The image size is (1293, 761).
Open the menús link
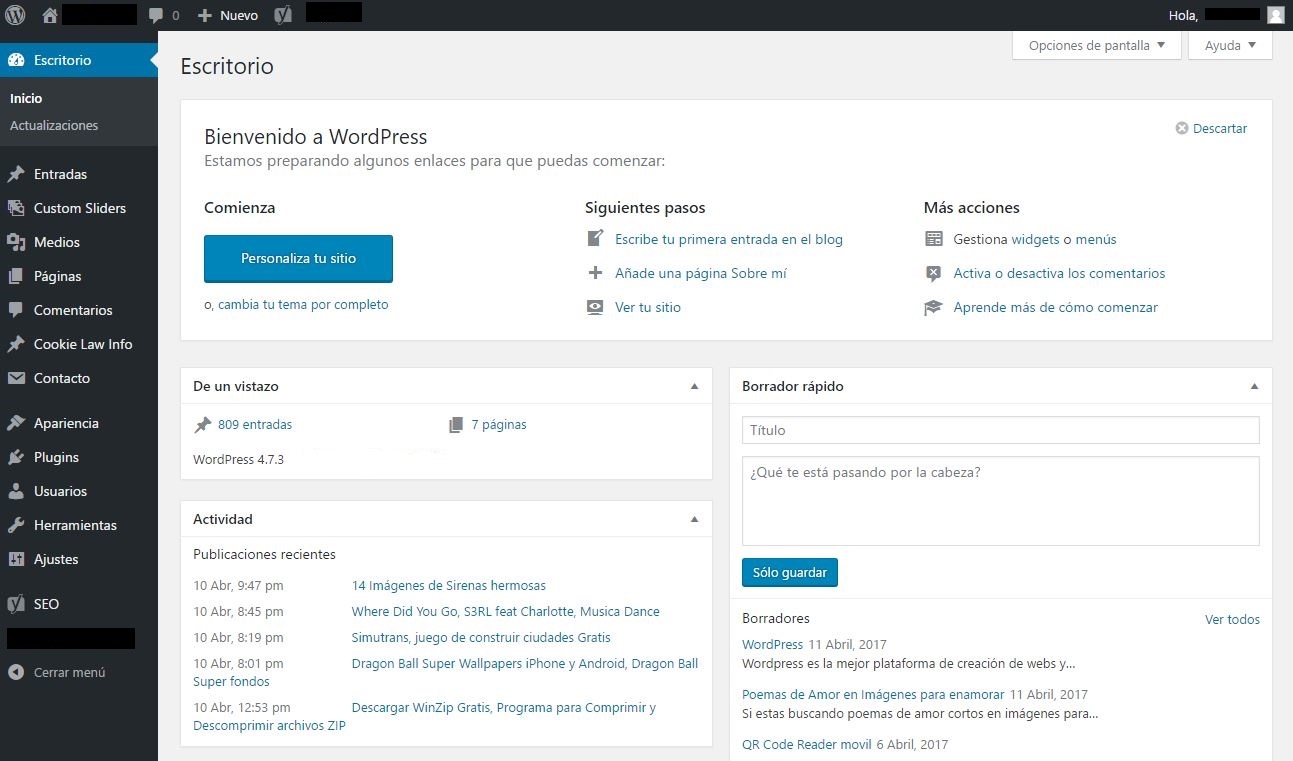click(1096, 239)
